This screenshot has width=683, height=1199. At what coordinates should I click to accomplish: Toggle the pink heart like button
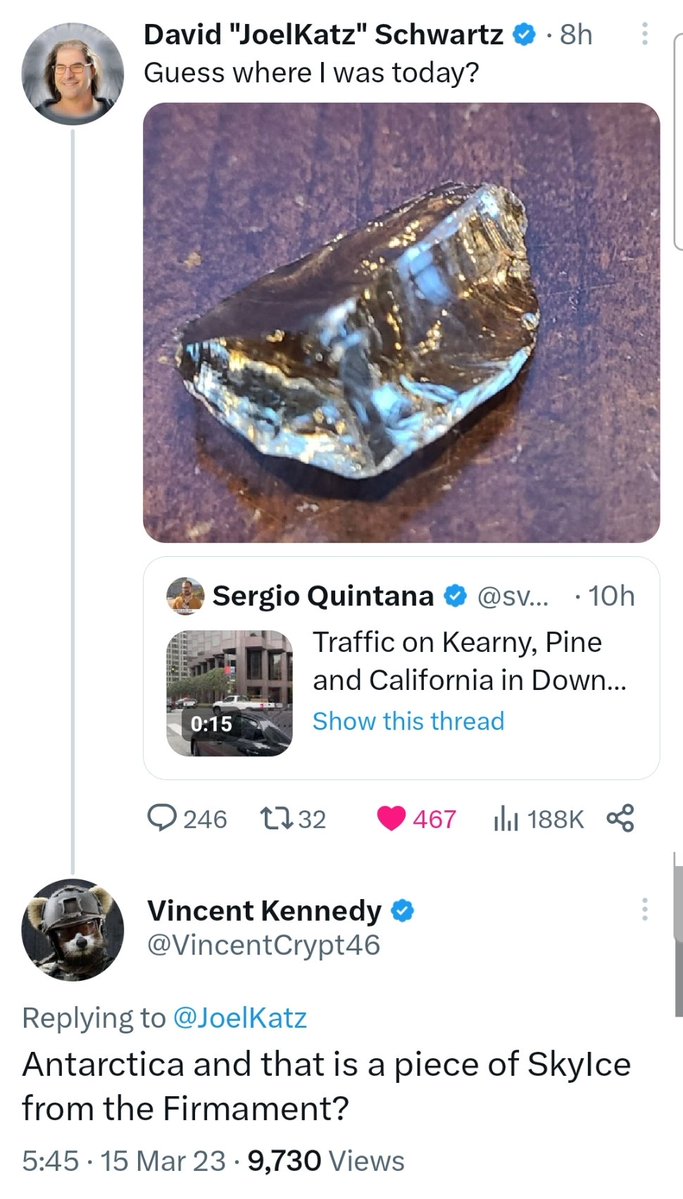click(391, 819)
